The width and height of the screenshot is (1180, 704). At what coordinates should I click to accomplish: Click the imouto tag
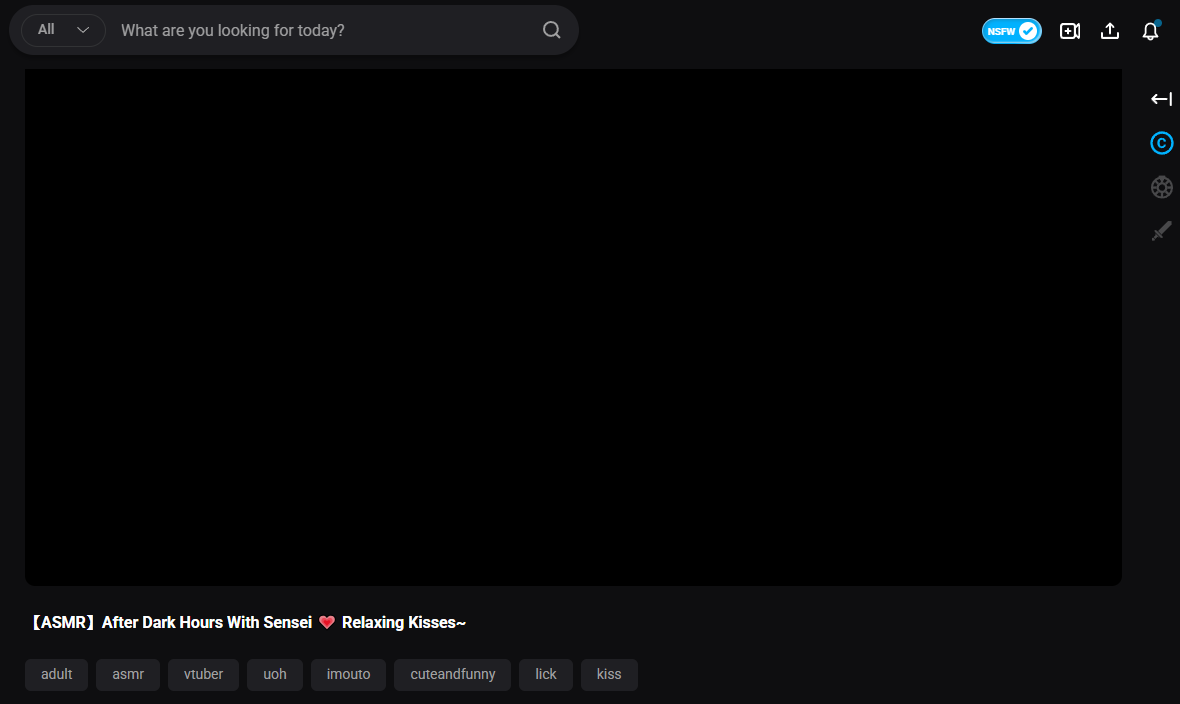click(348, 675)
